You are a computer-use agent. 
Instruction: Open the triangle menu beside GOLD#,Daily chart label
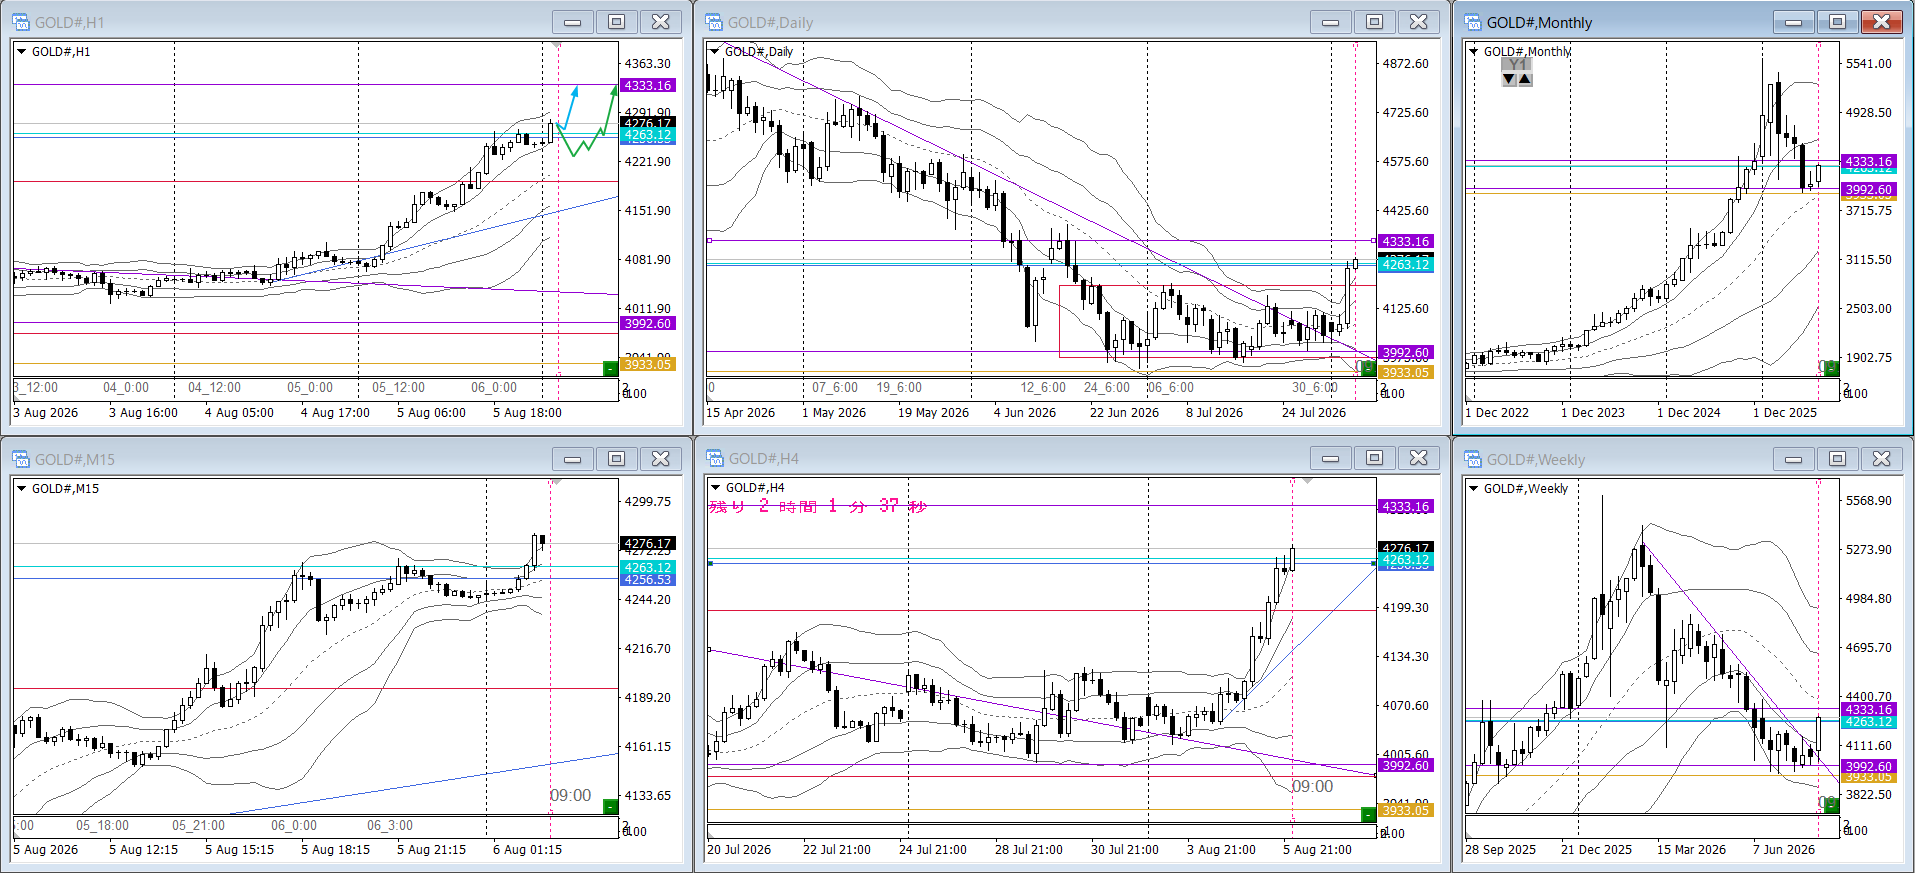tap(714, 51)
